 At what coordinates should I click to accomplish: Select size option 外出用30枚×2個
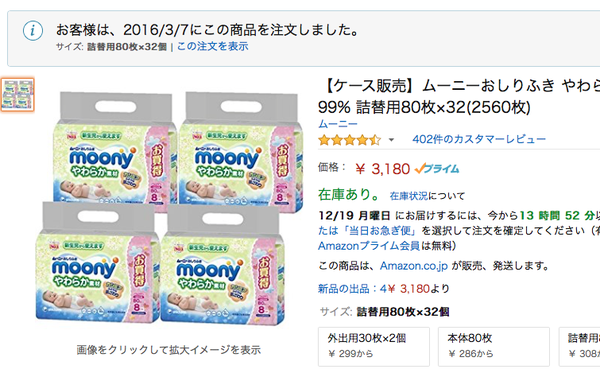[374, 347]
